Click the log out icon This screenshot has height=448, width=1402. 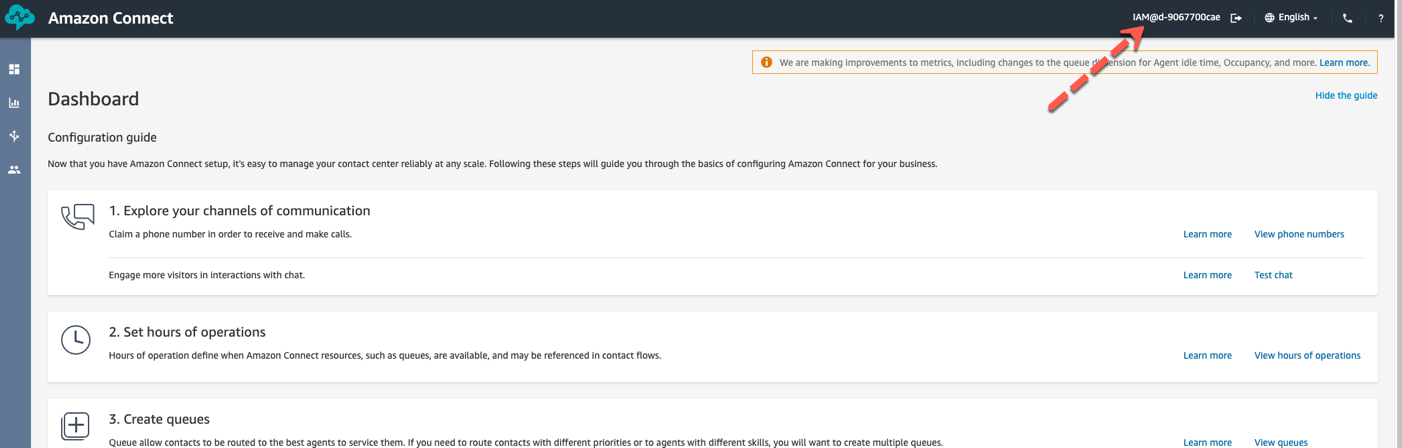pos(1236,18)
